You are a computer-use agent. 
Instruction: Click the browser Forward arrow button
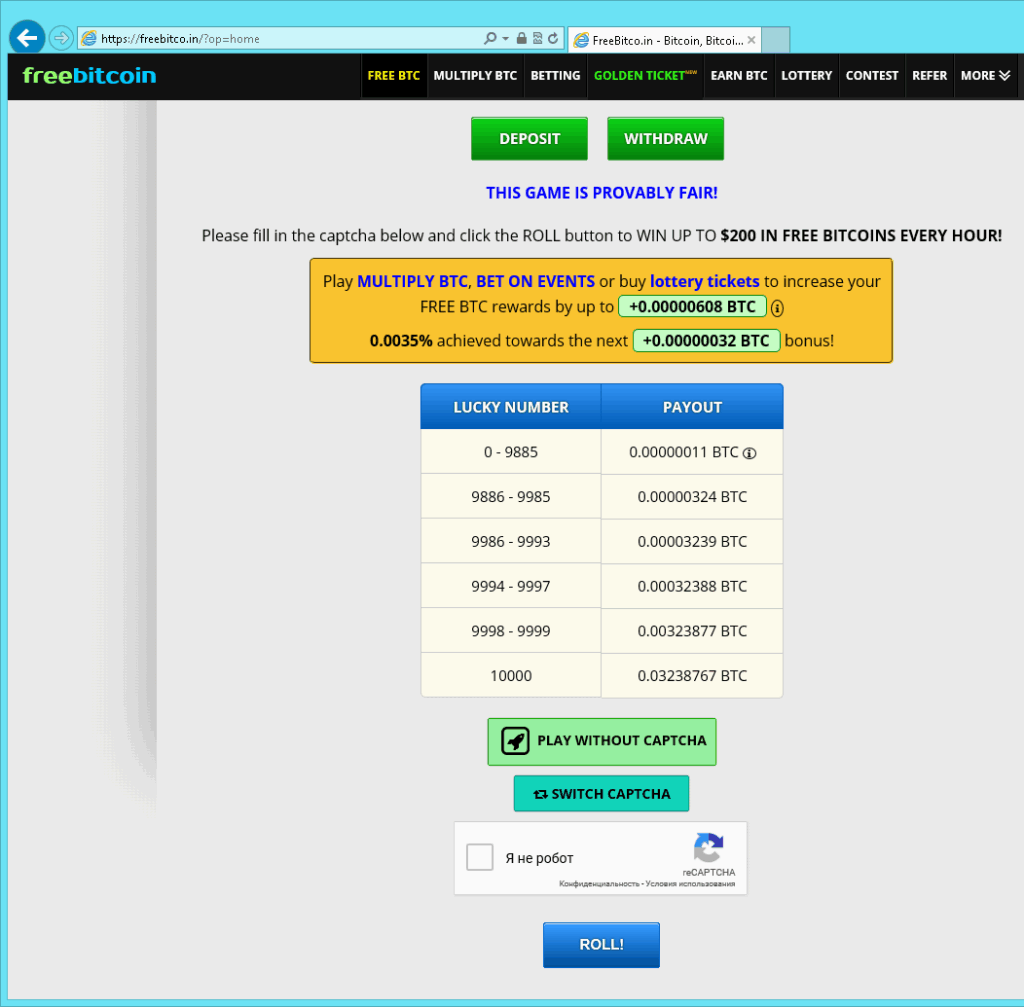pos(61,38)
